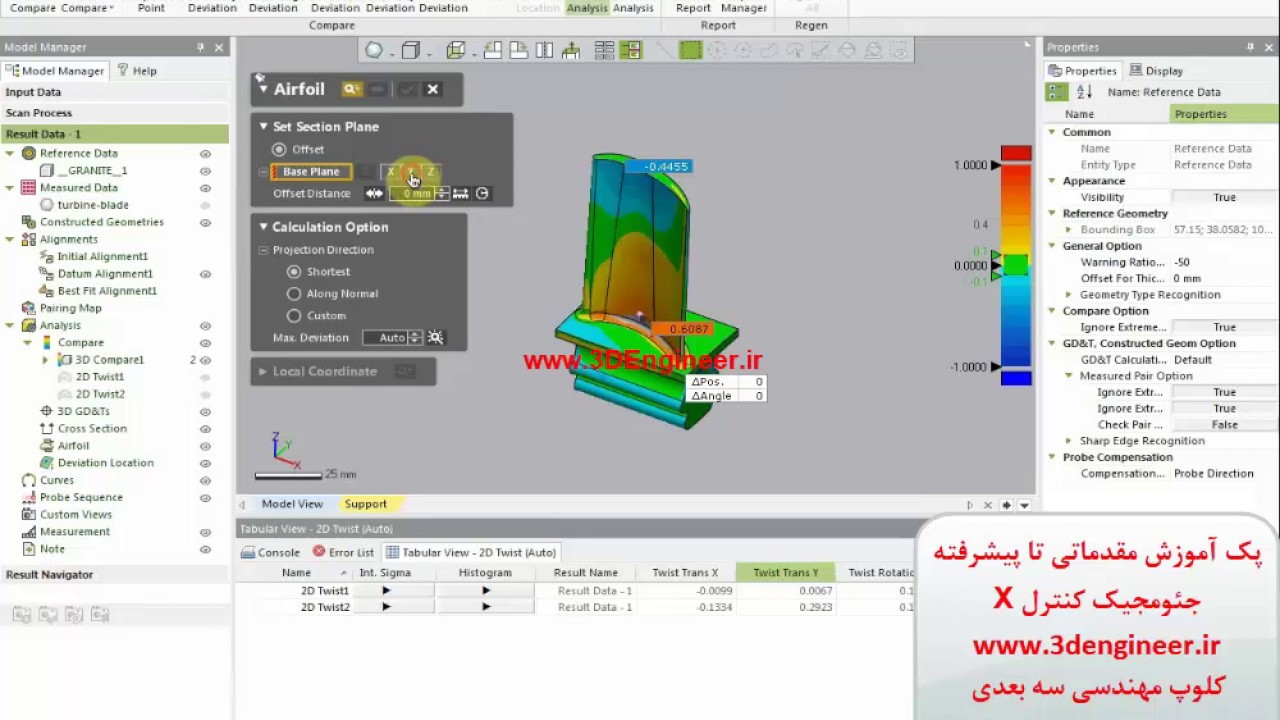The width and height of the screenshot is (1280, 720).
Task: Open the Error List tab
Action: coord(343,552)
